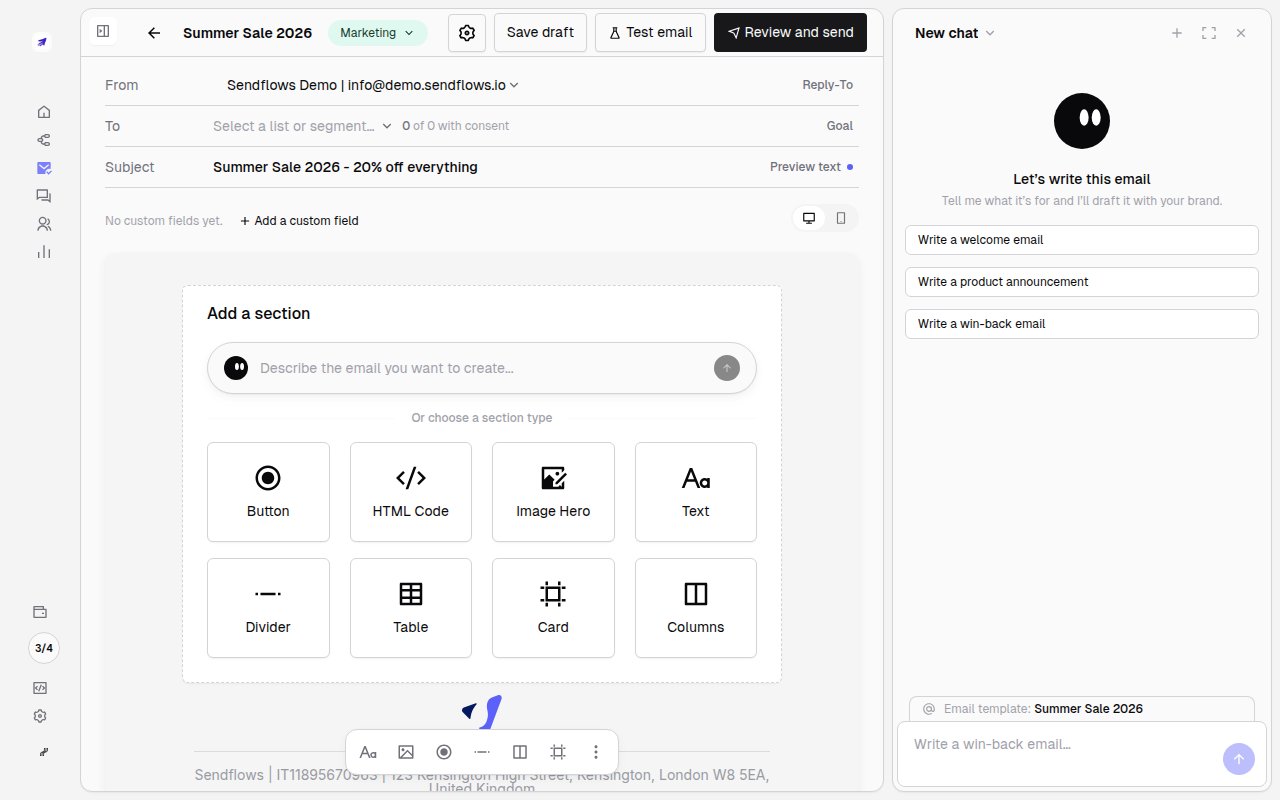Insert columns from floating toolbar
1280x800 pixels.
point(520,752)
